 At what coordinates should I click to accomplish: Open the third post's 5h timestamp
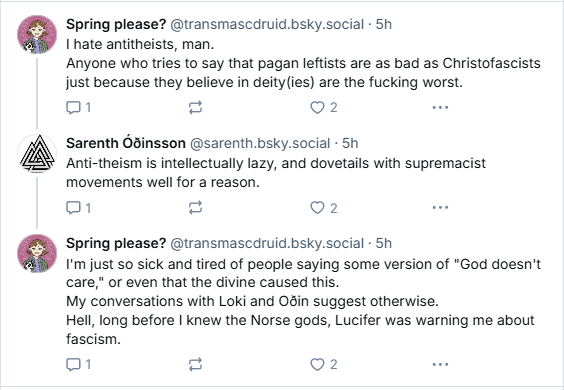(383, 243)
